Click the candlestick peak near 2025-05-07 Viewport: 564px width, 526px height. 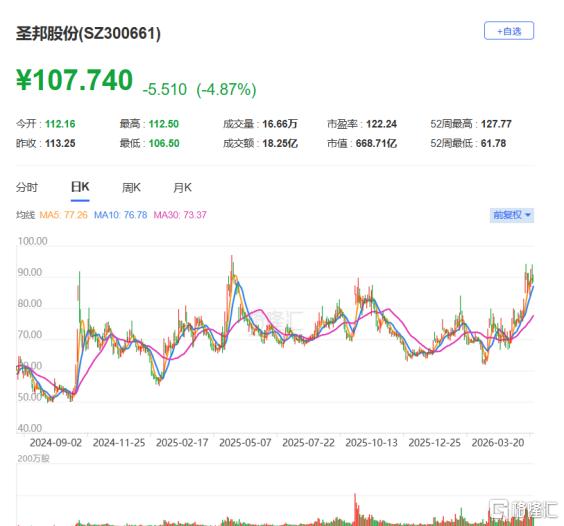tap(232, 266)
